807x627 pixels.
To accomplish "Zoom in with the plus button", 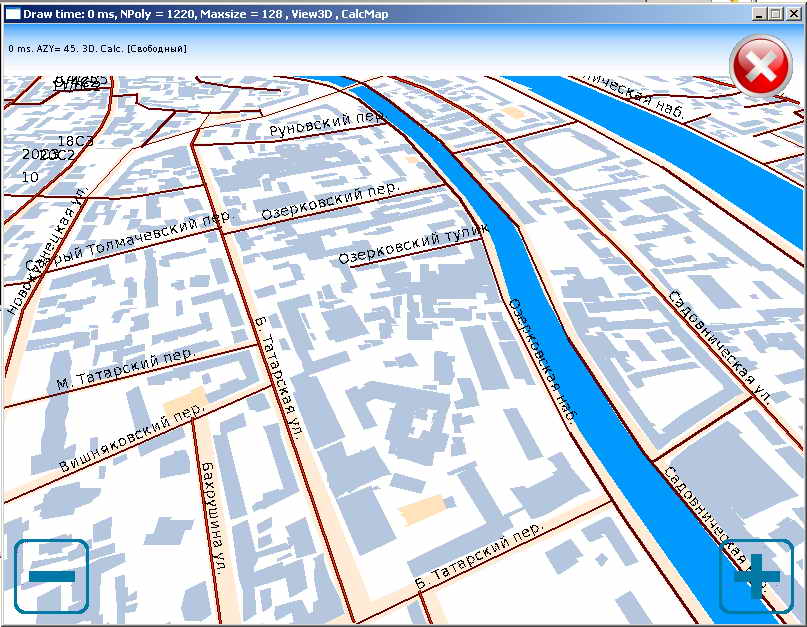I will 756,576.
